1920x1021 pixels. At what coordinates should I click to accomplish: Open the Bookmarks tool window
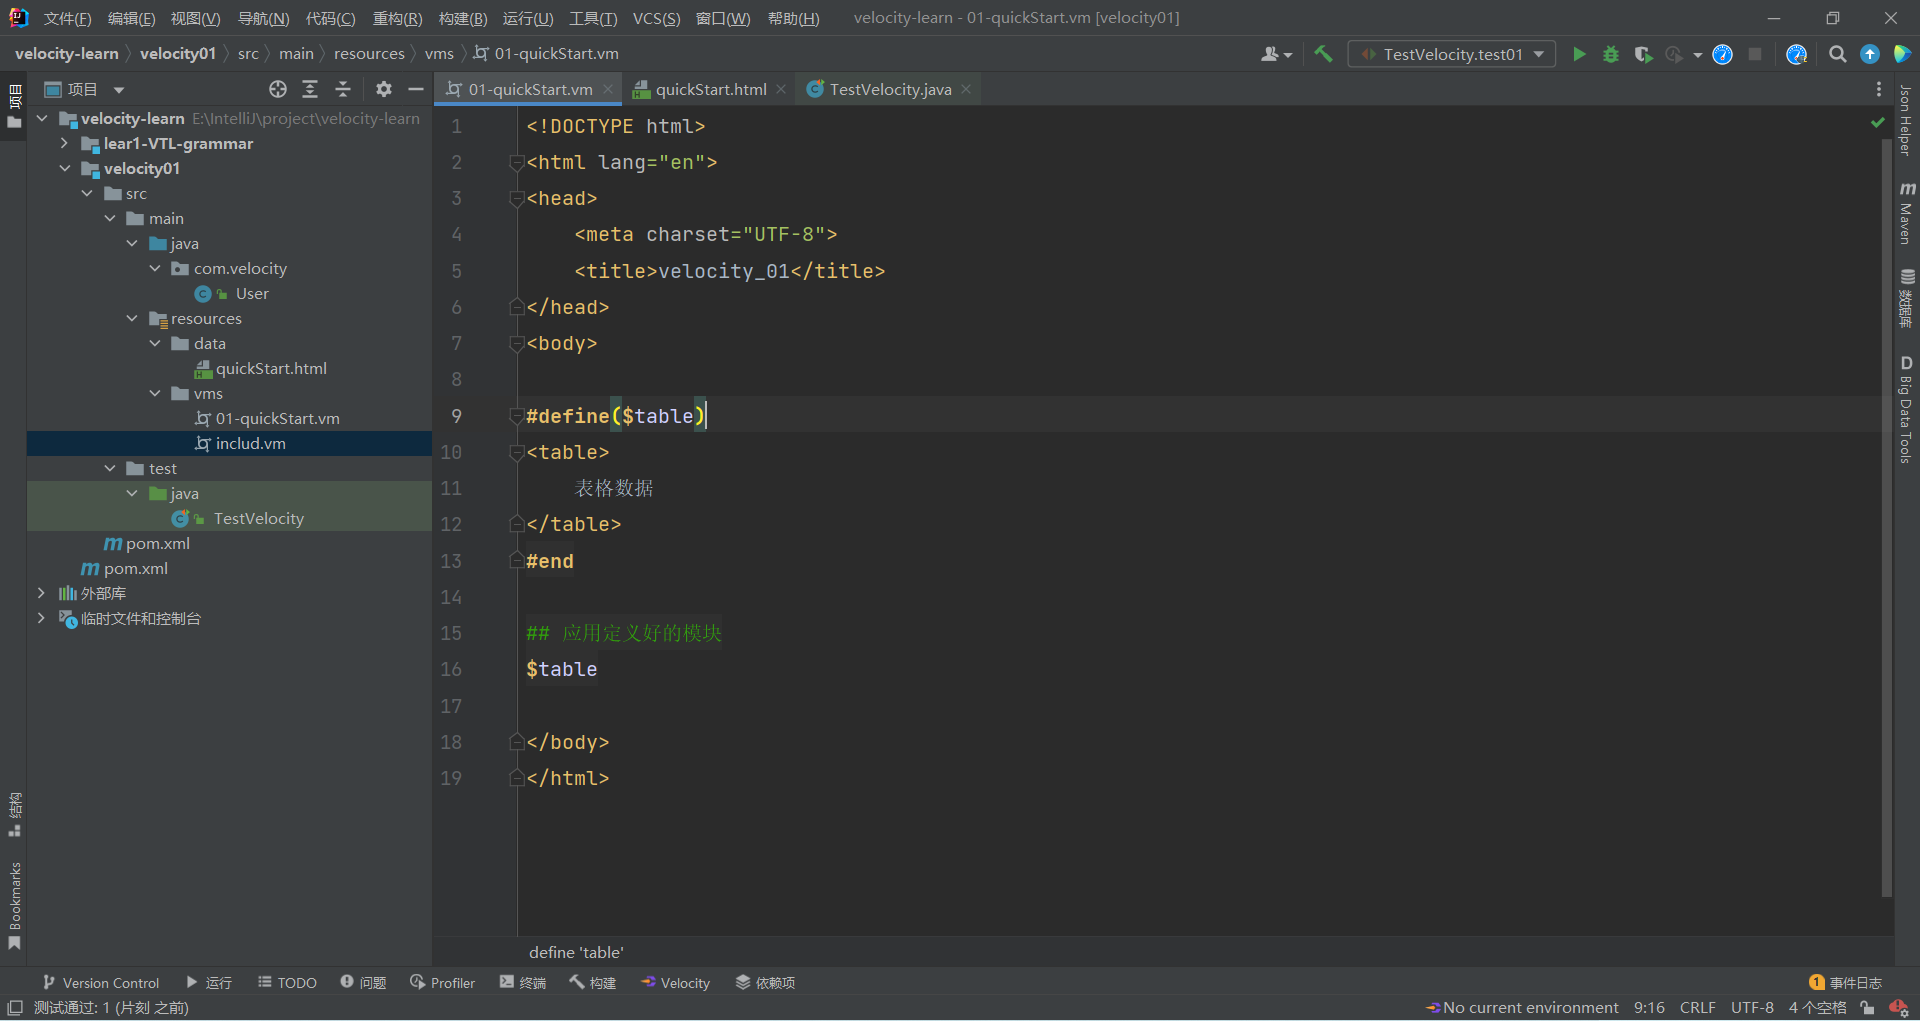[14, 905]
